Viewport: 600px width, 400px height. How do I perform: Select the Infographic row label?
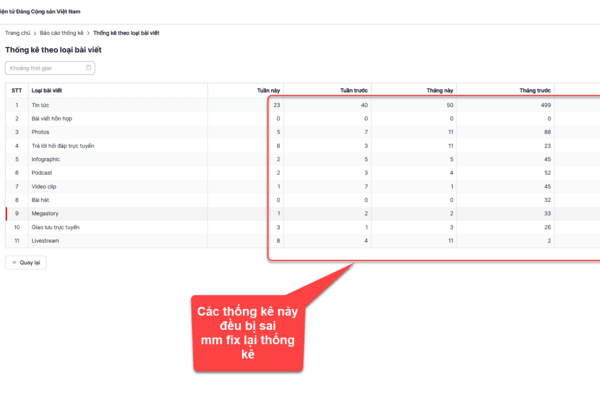point(46,159)
